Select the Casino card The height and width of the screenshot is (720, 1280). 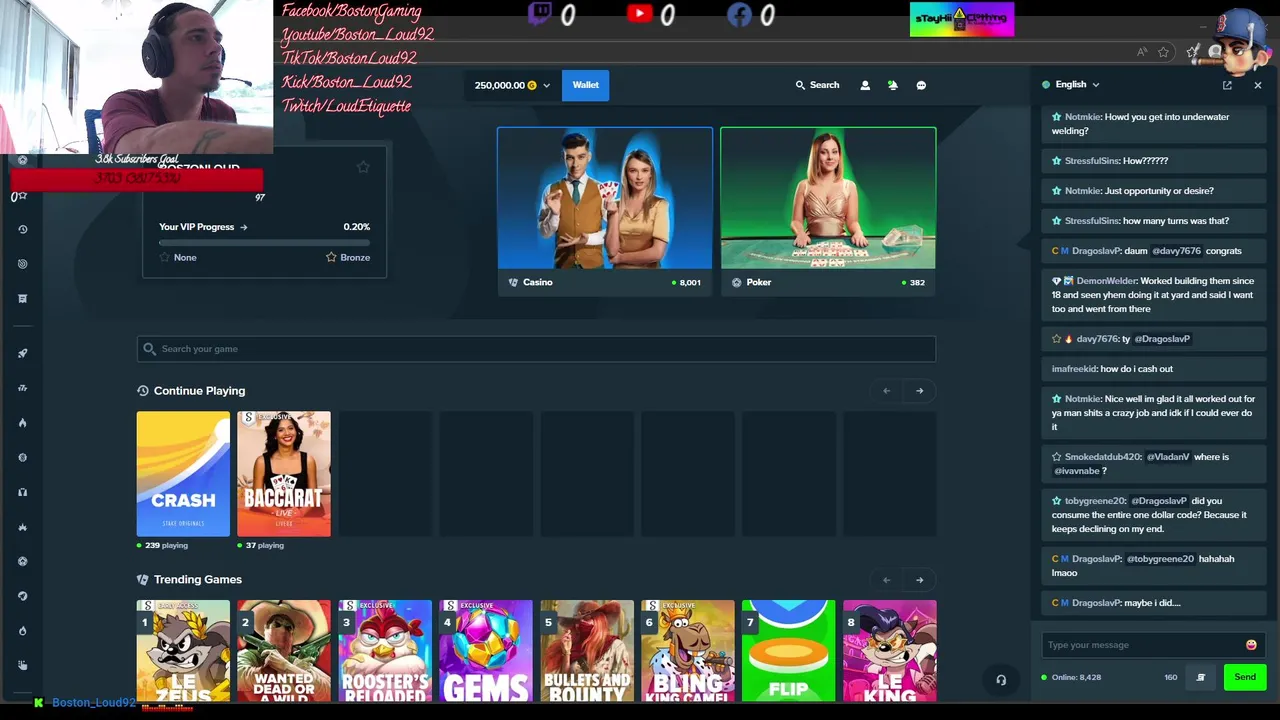[605, 211]
